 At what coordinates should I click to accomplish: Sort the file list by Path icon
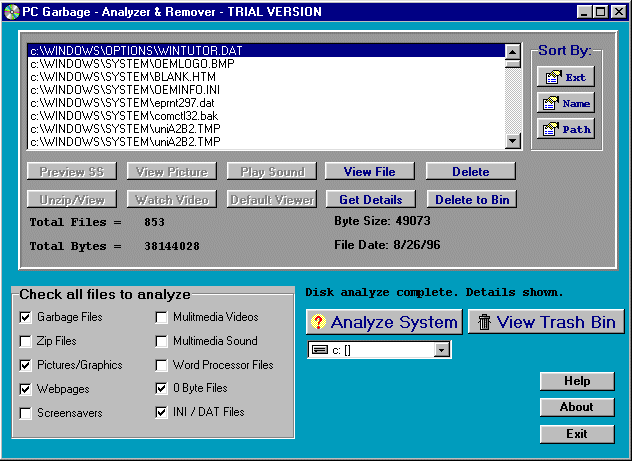551,129
